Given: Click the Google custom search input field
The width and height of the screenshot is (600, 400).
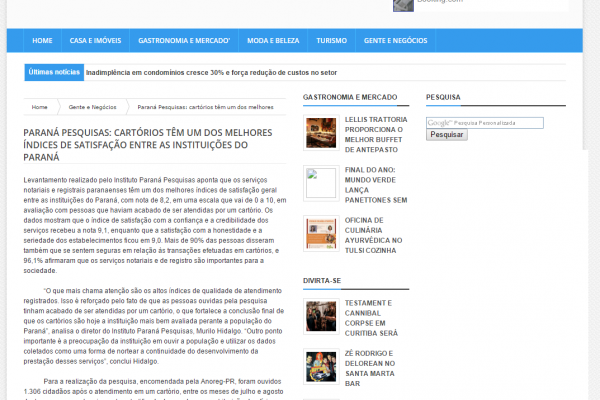Looking at the screenshot, I should pyautogui.click(x=484, y=122).
